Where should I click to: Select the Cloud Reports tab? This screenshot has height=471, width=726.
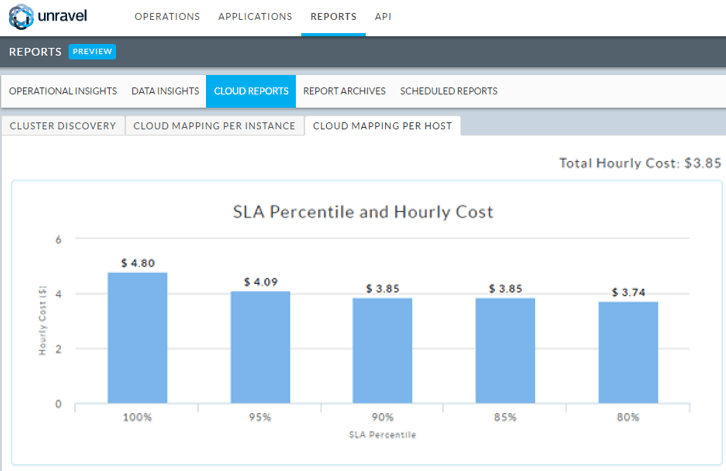pos(251,91)
